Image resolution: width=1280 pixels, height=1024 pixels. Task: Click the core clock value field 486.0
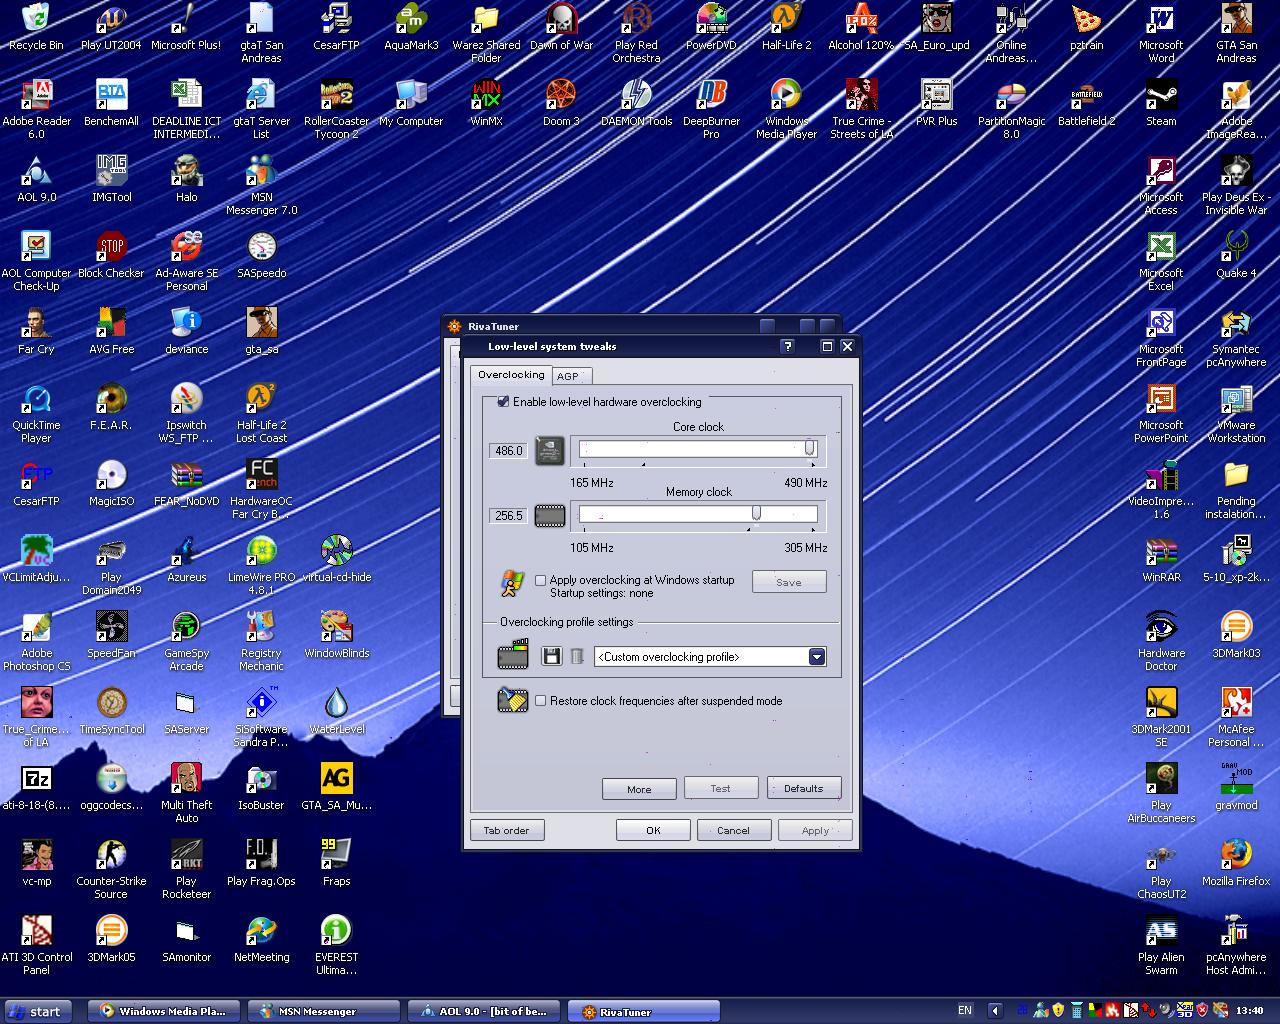click(x=509, y=451)
